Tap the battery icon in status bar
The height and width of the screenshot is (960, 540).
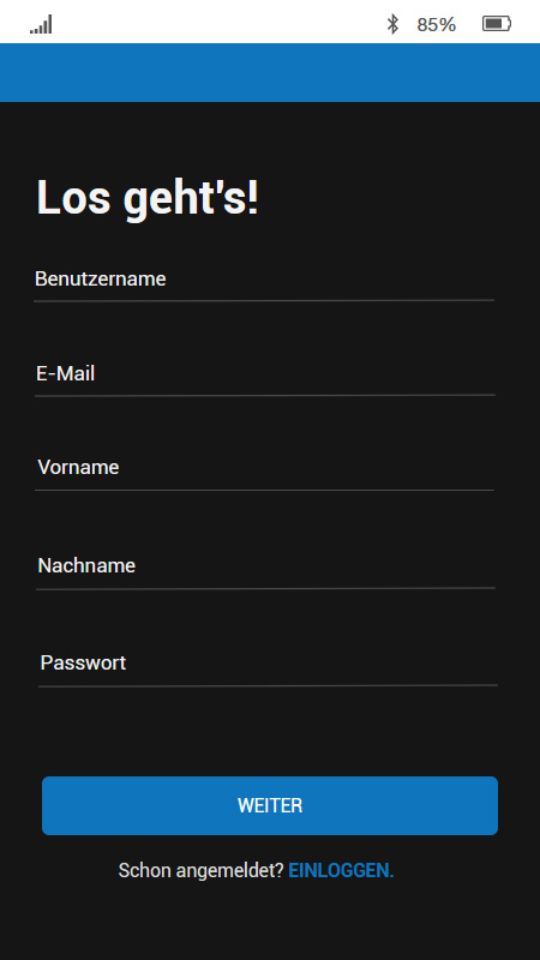(x=497, y=24)
